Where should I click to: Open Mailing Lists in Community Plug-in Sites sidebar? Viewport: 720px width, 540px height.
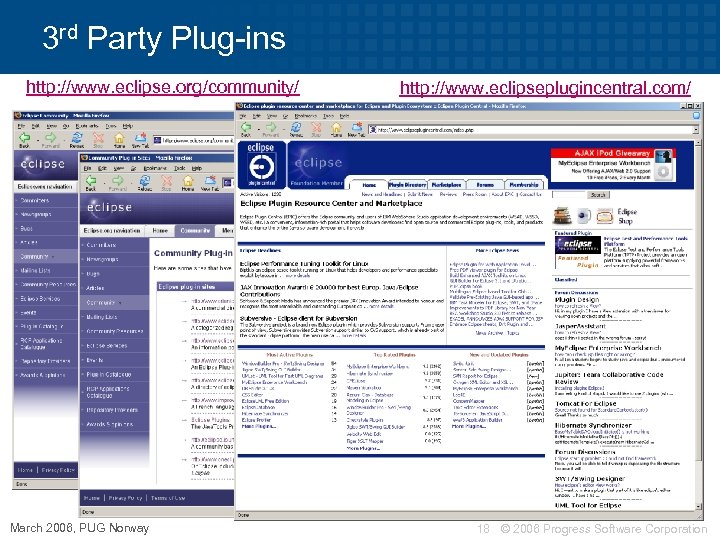[101, 317]
